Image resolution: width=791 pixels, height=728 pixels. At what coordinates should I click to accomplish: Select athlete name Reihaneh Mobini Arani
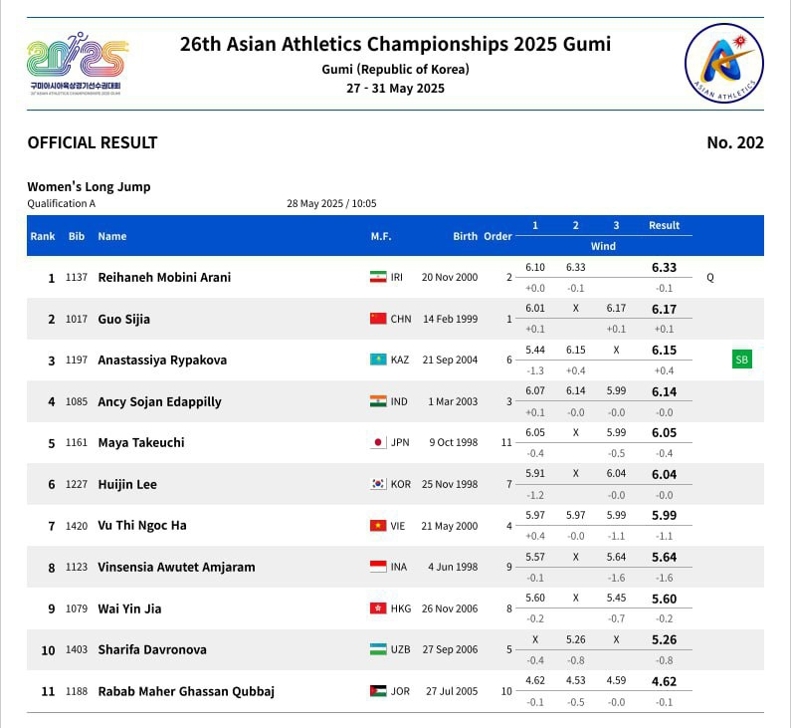pyautogui.click(x=164, y=277)
